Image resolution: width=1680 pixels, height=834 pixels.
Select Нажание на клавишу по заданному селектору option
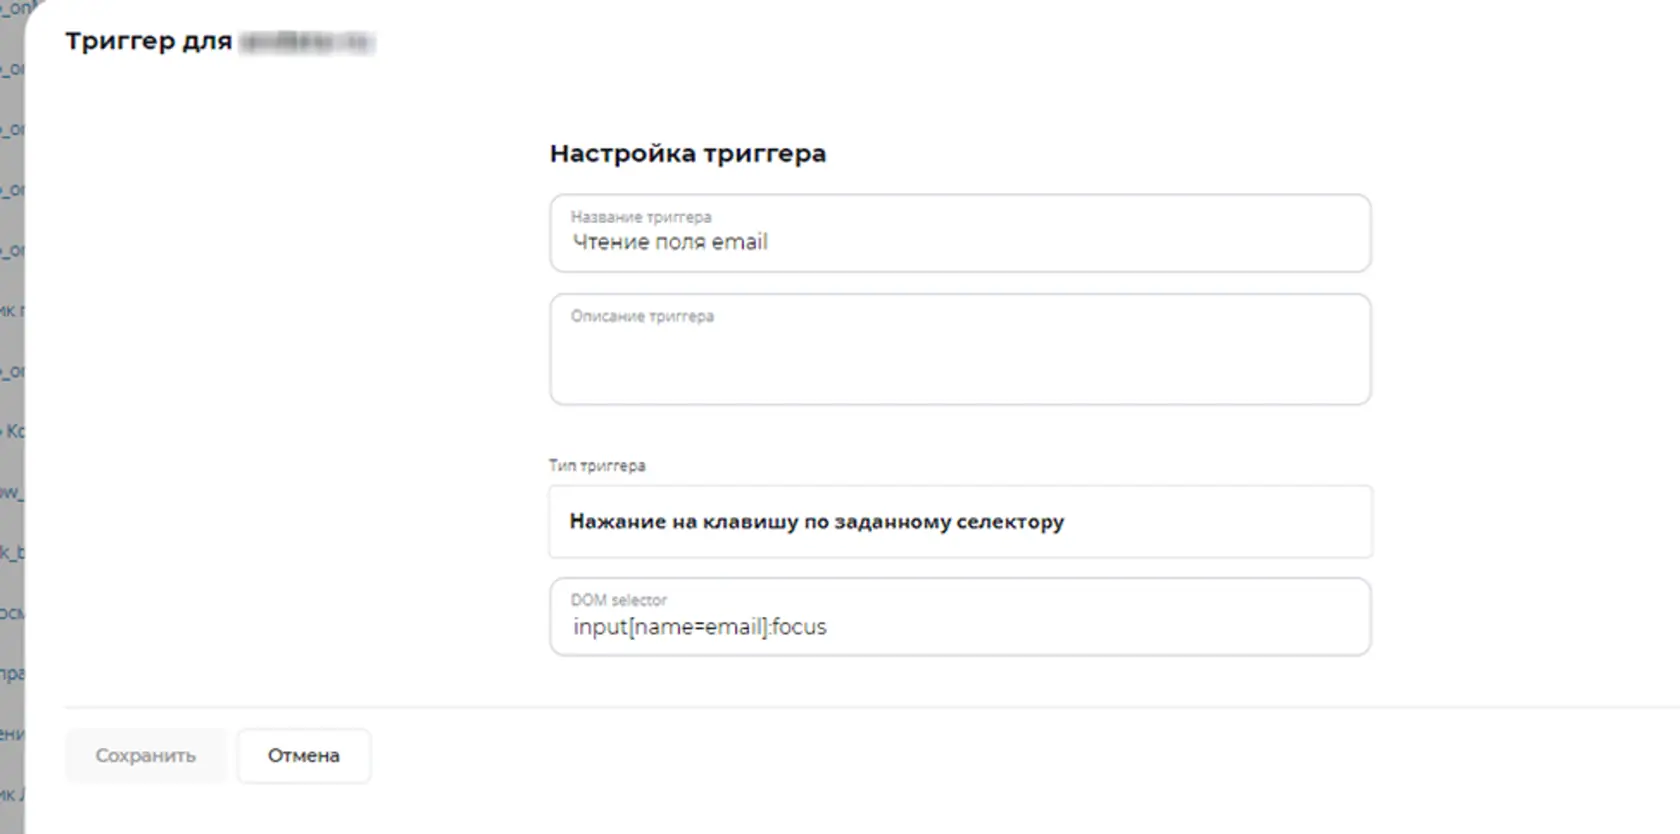pyautogui.click(x=817, y=522)
